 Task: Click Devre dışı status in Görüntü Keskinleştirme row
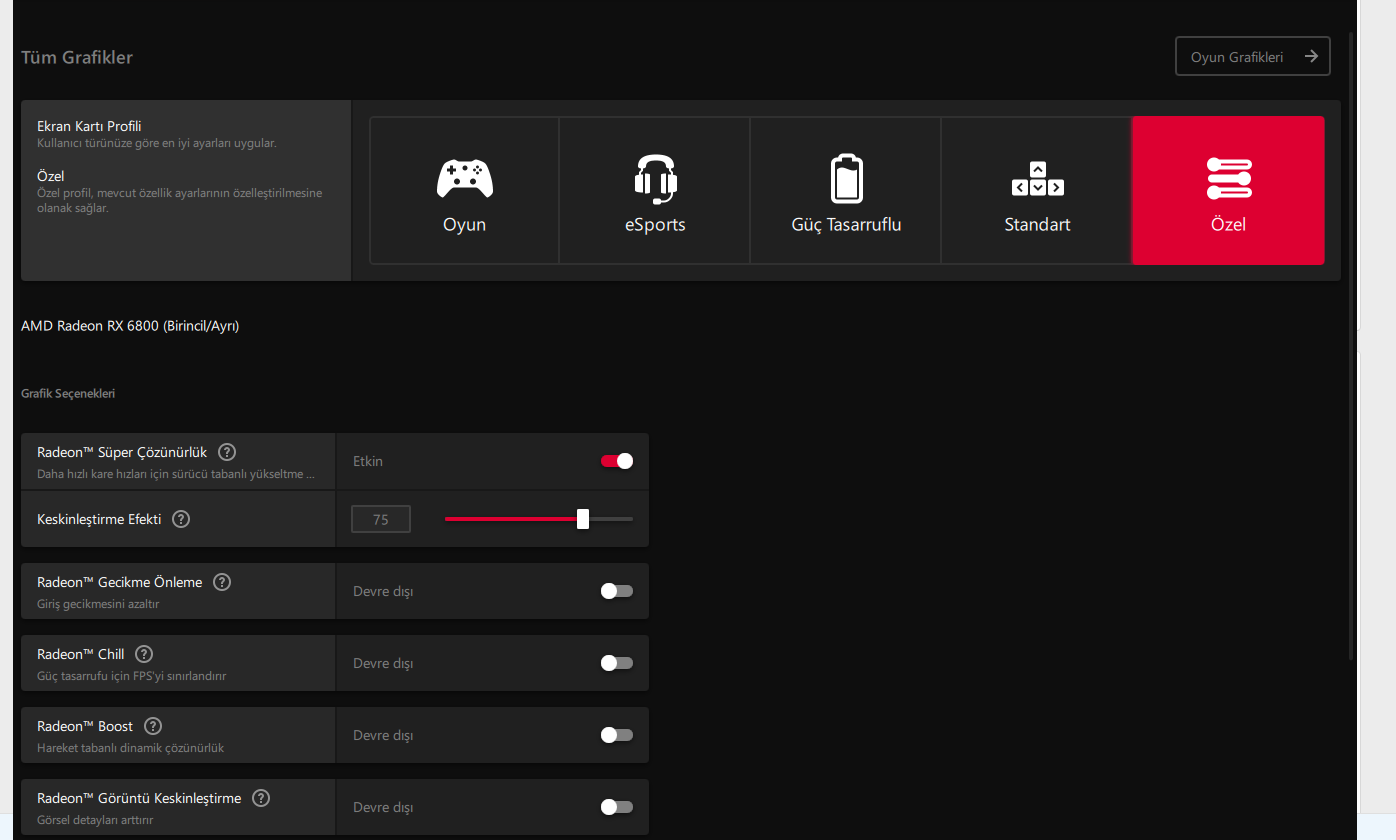coord(383,807)
